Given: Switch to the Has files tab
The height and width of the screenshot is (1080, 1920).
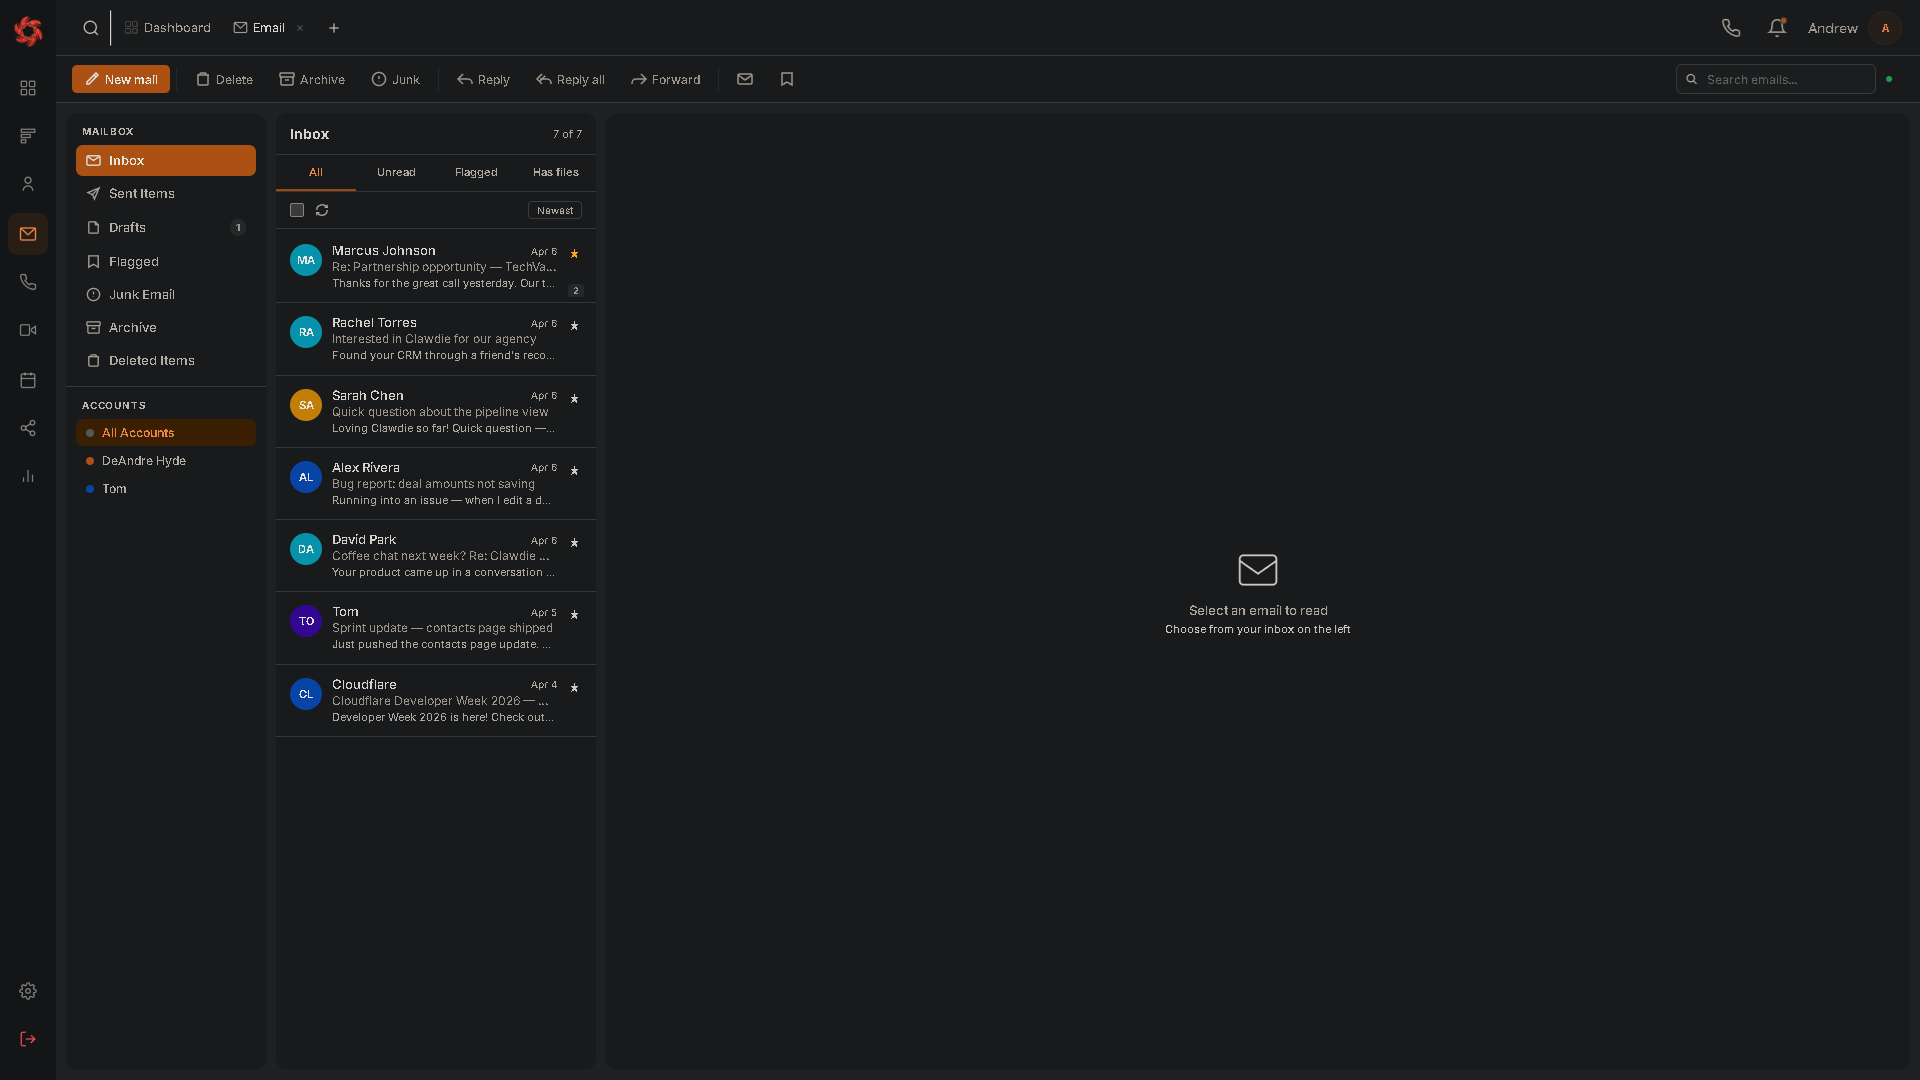Looking at the screenshot, I should (x=556, y=172).
